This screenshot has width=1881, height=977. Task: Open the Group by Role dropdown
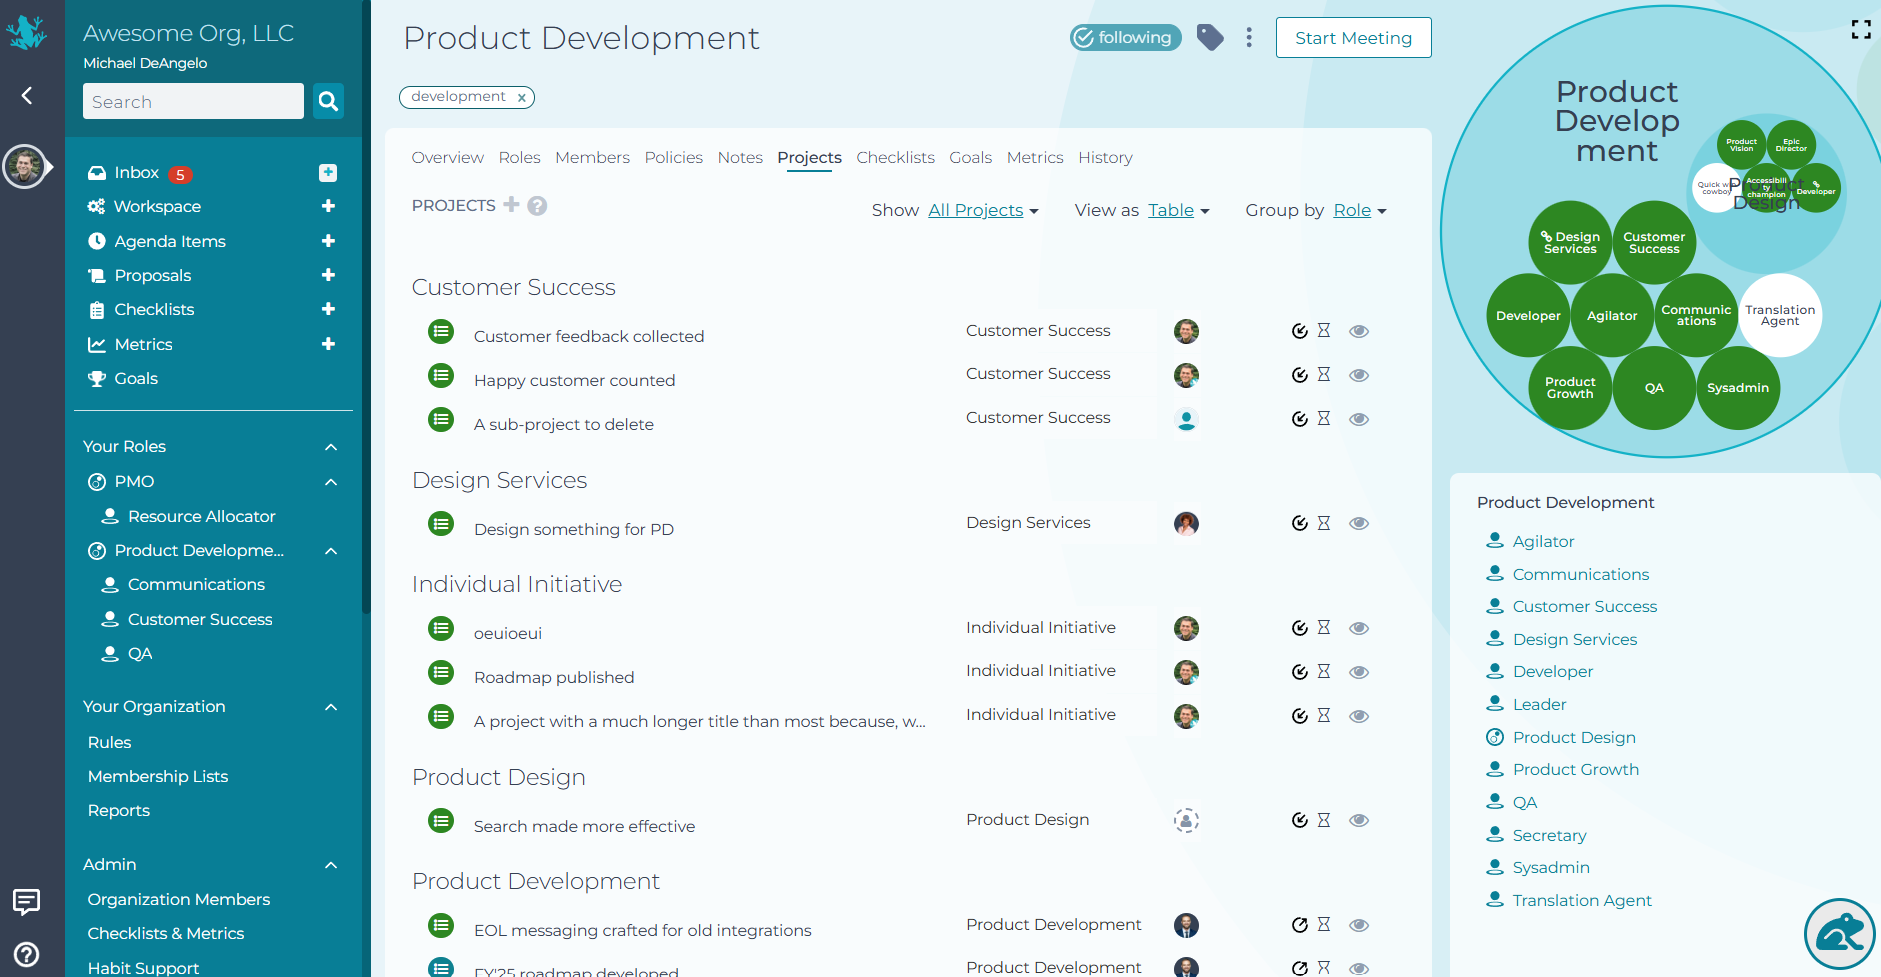point(1360,210)
